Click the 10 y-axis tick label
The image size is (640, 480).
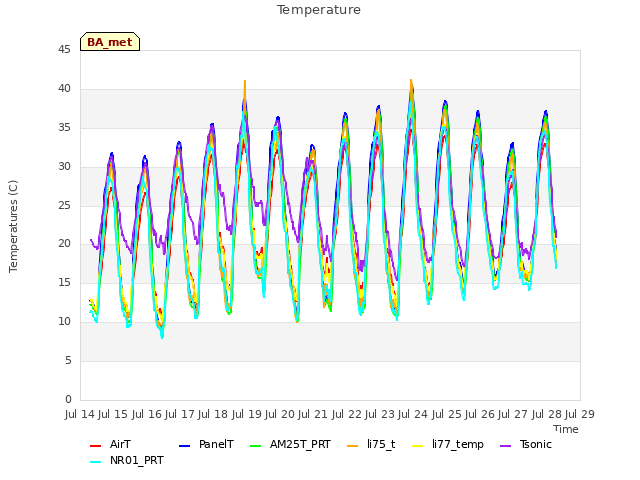(64, 322)
